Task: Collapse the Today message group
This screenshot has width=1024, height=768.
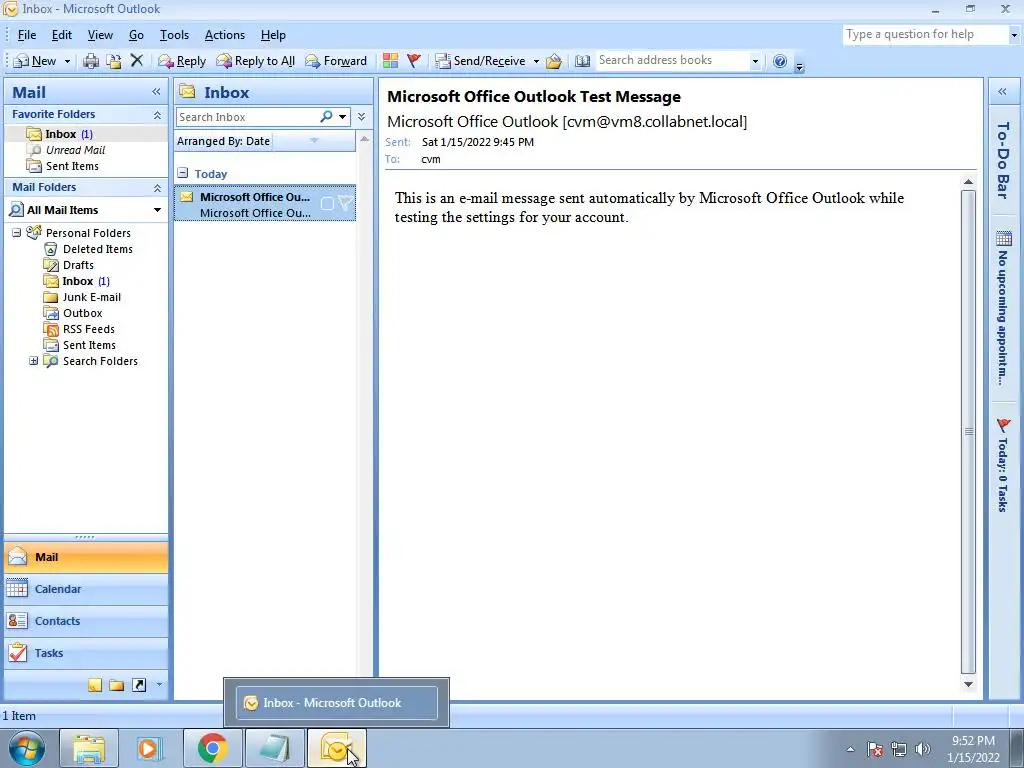Action: [183, 173]
